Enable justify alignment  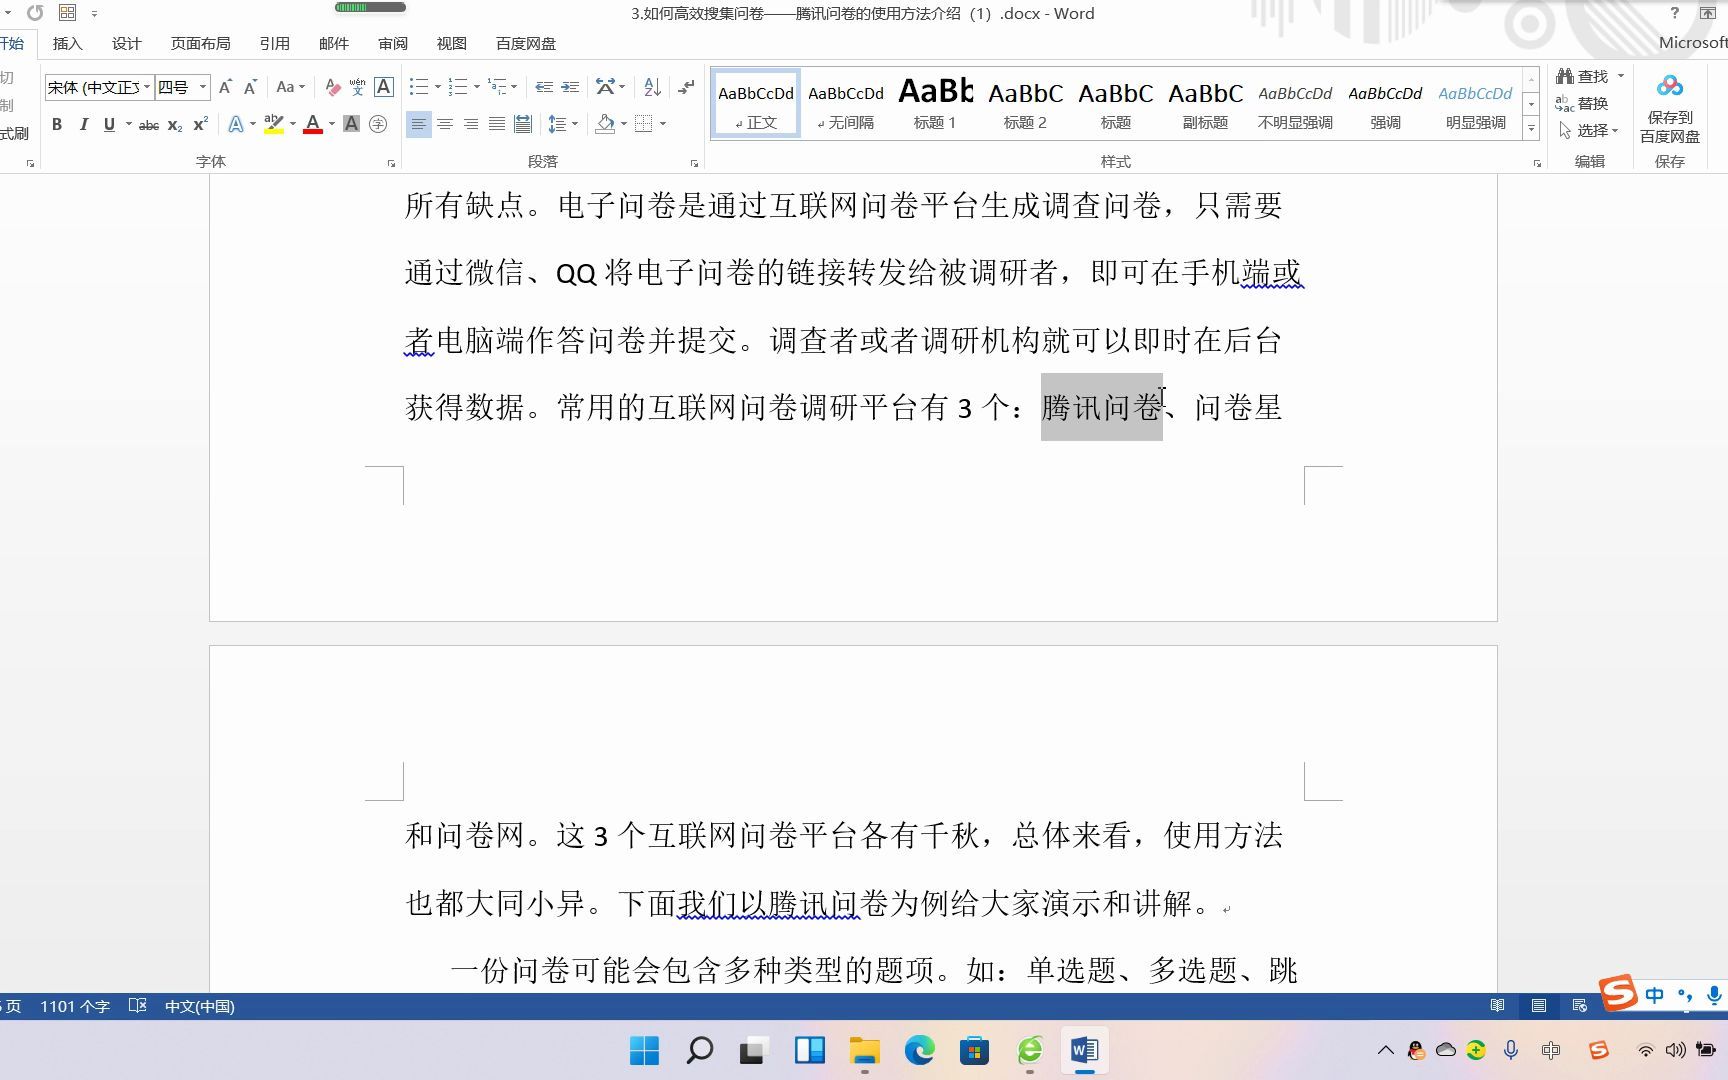tap(497, 124)
